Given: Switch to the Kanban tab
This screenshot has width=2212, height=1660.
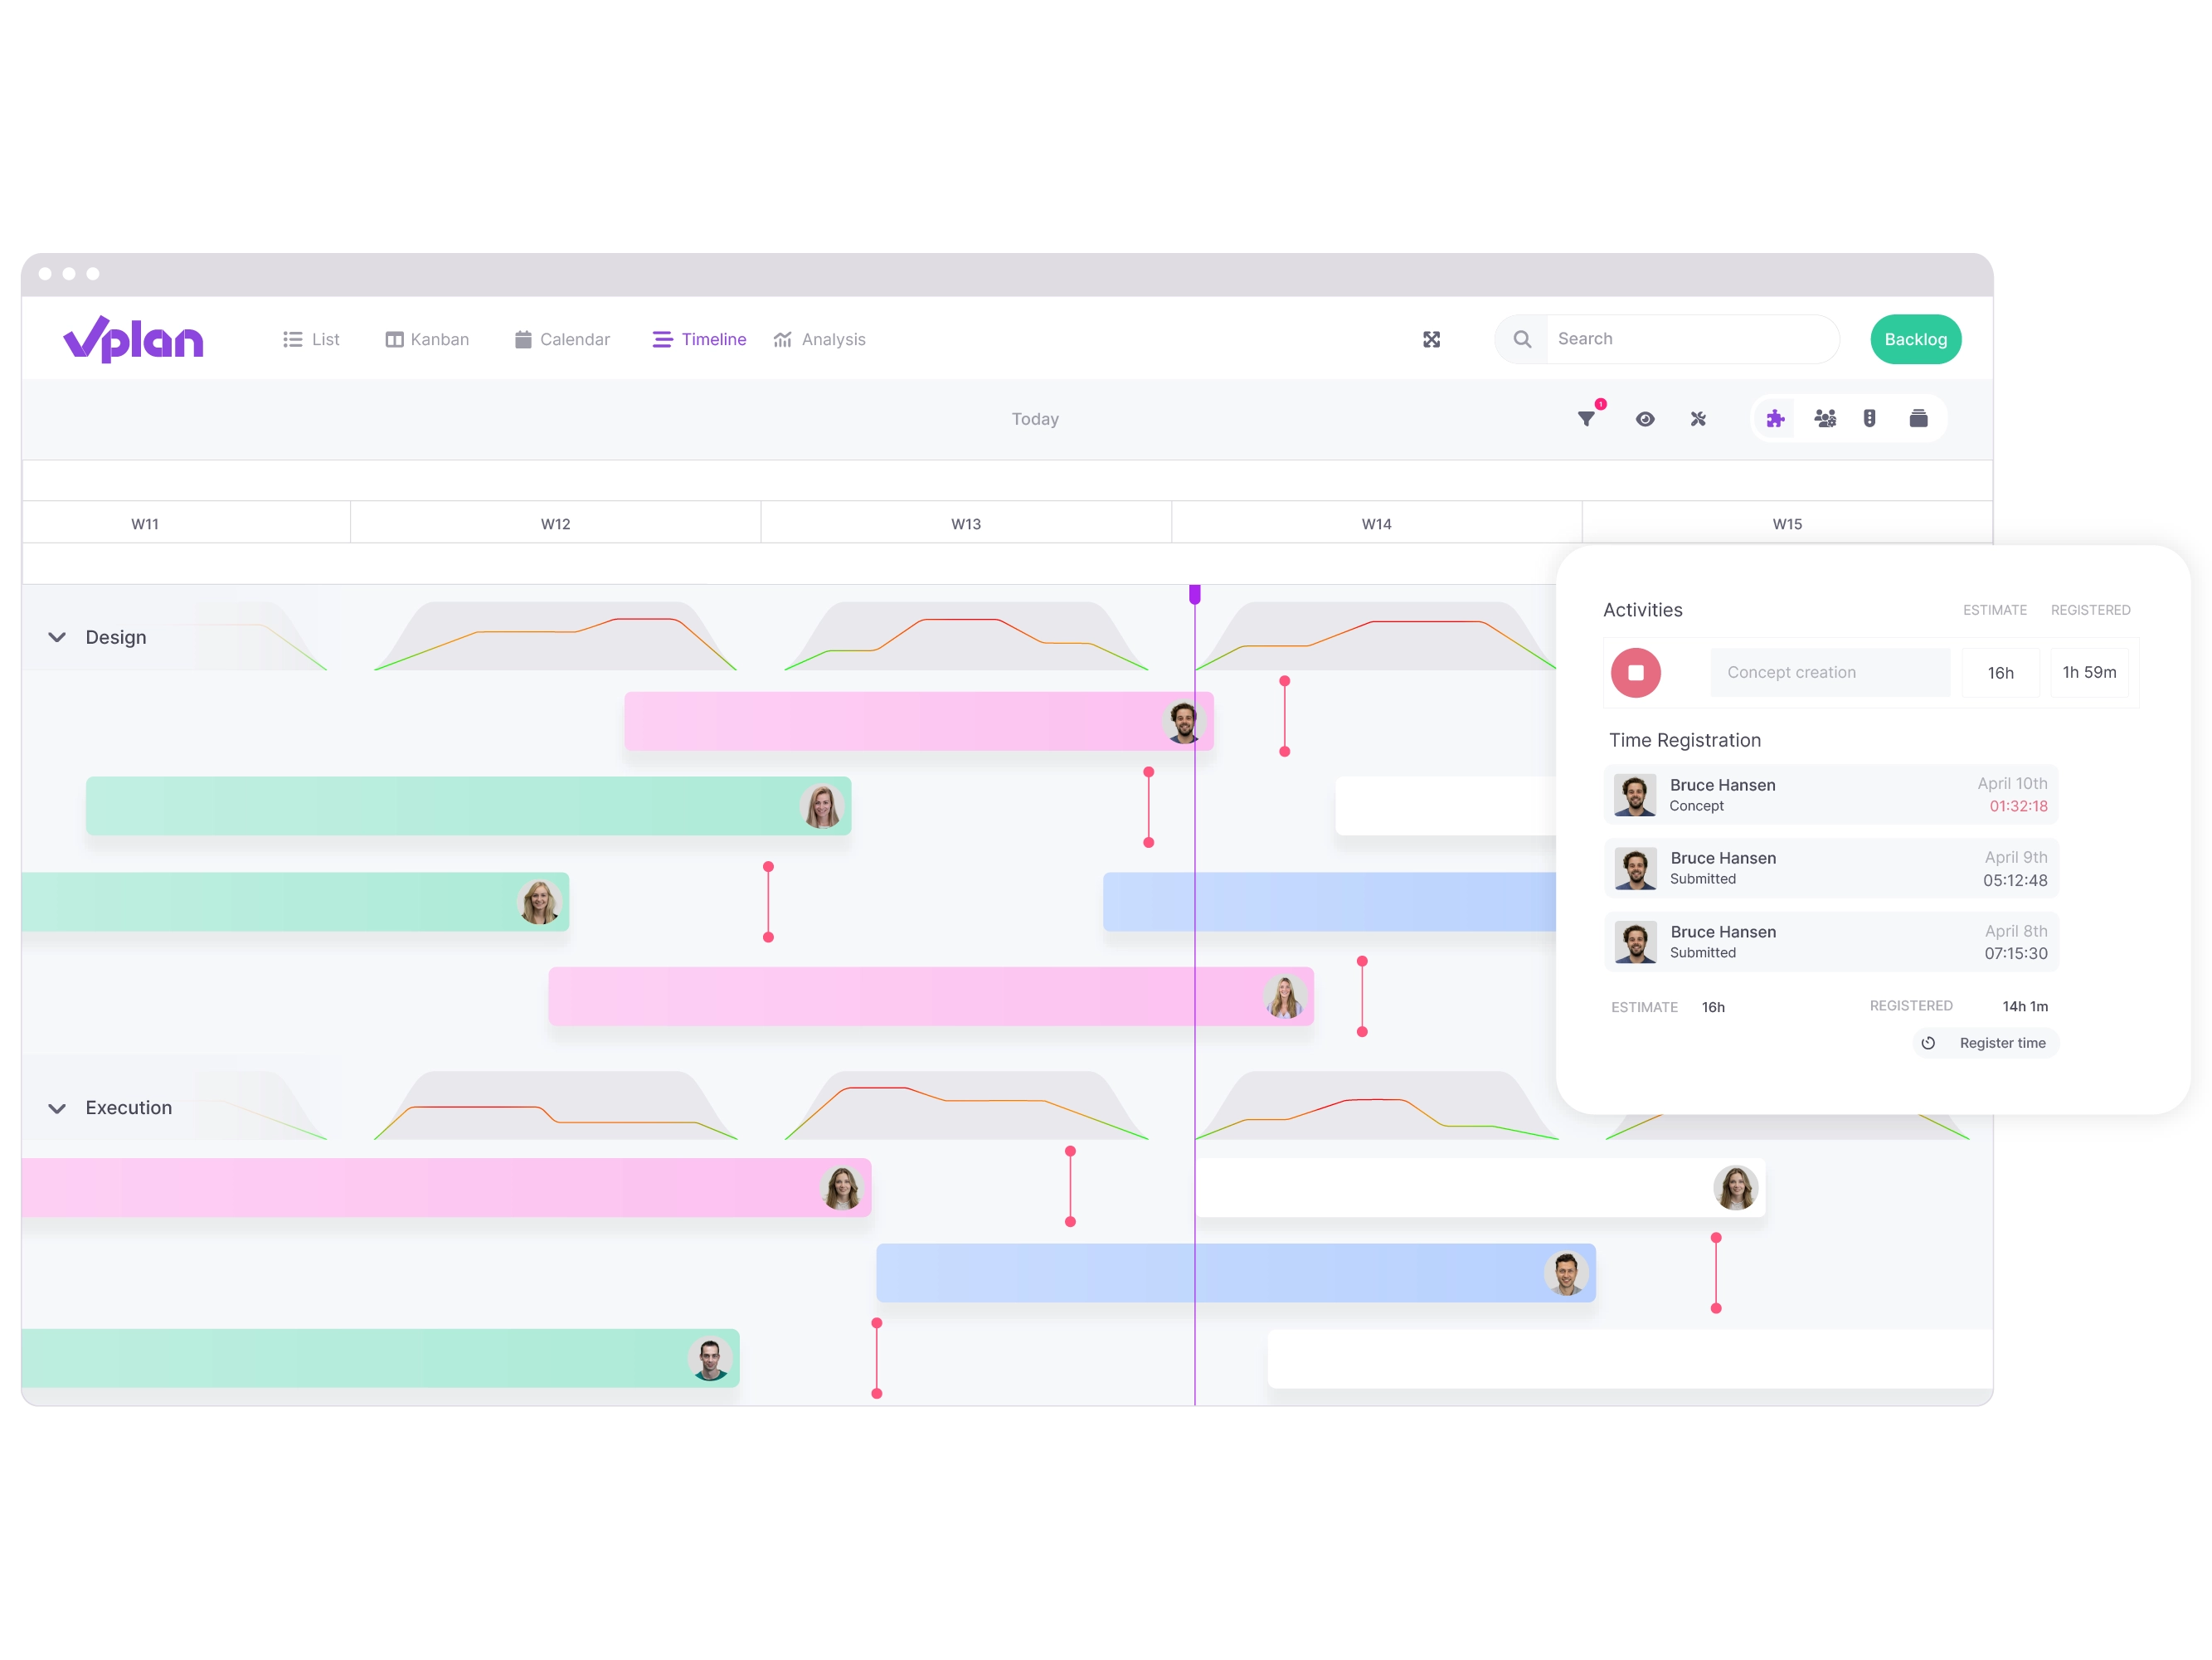Looking at the screenshot, I should point(425,340).
